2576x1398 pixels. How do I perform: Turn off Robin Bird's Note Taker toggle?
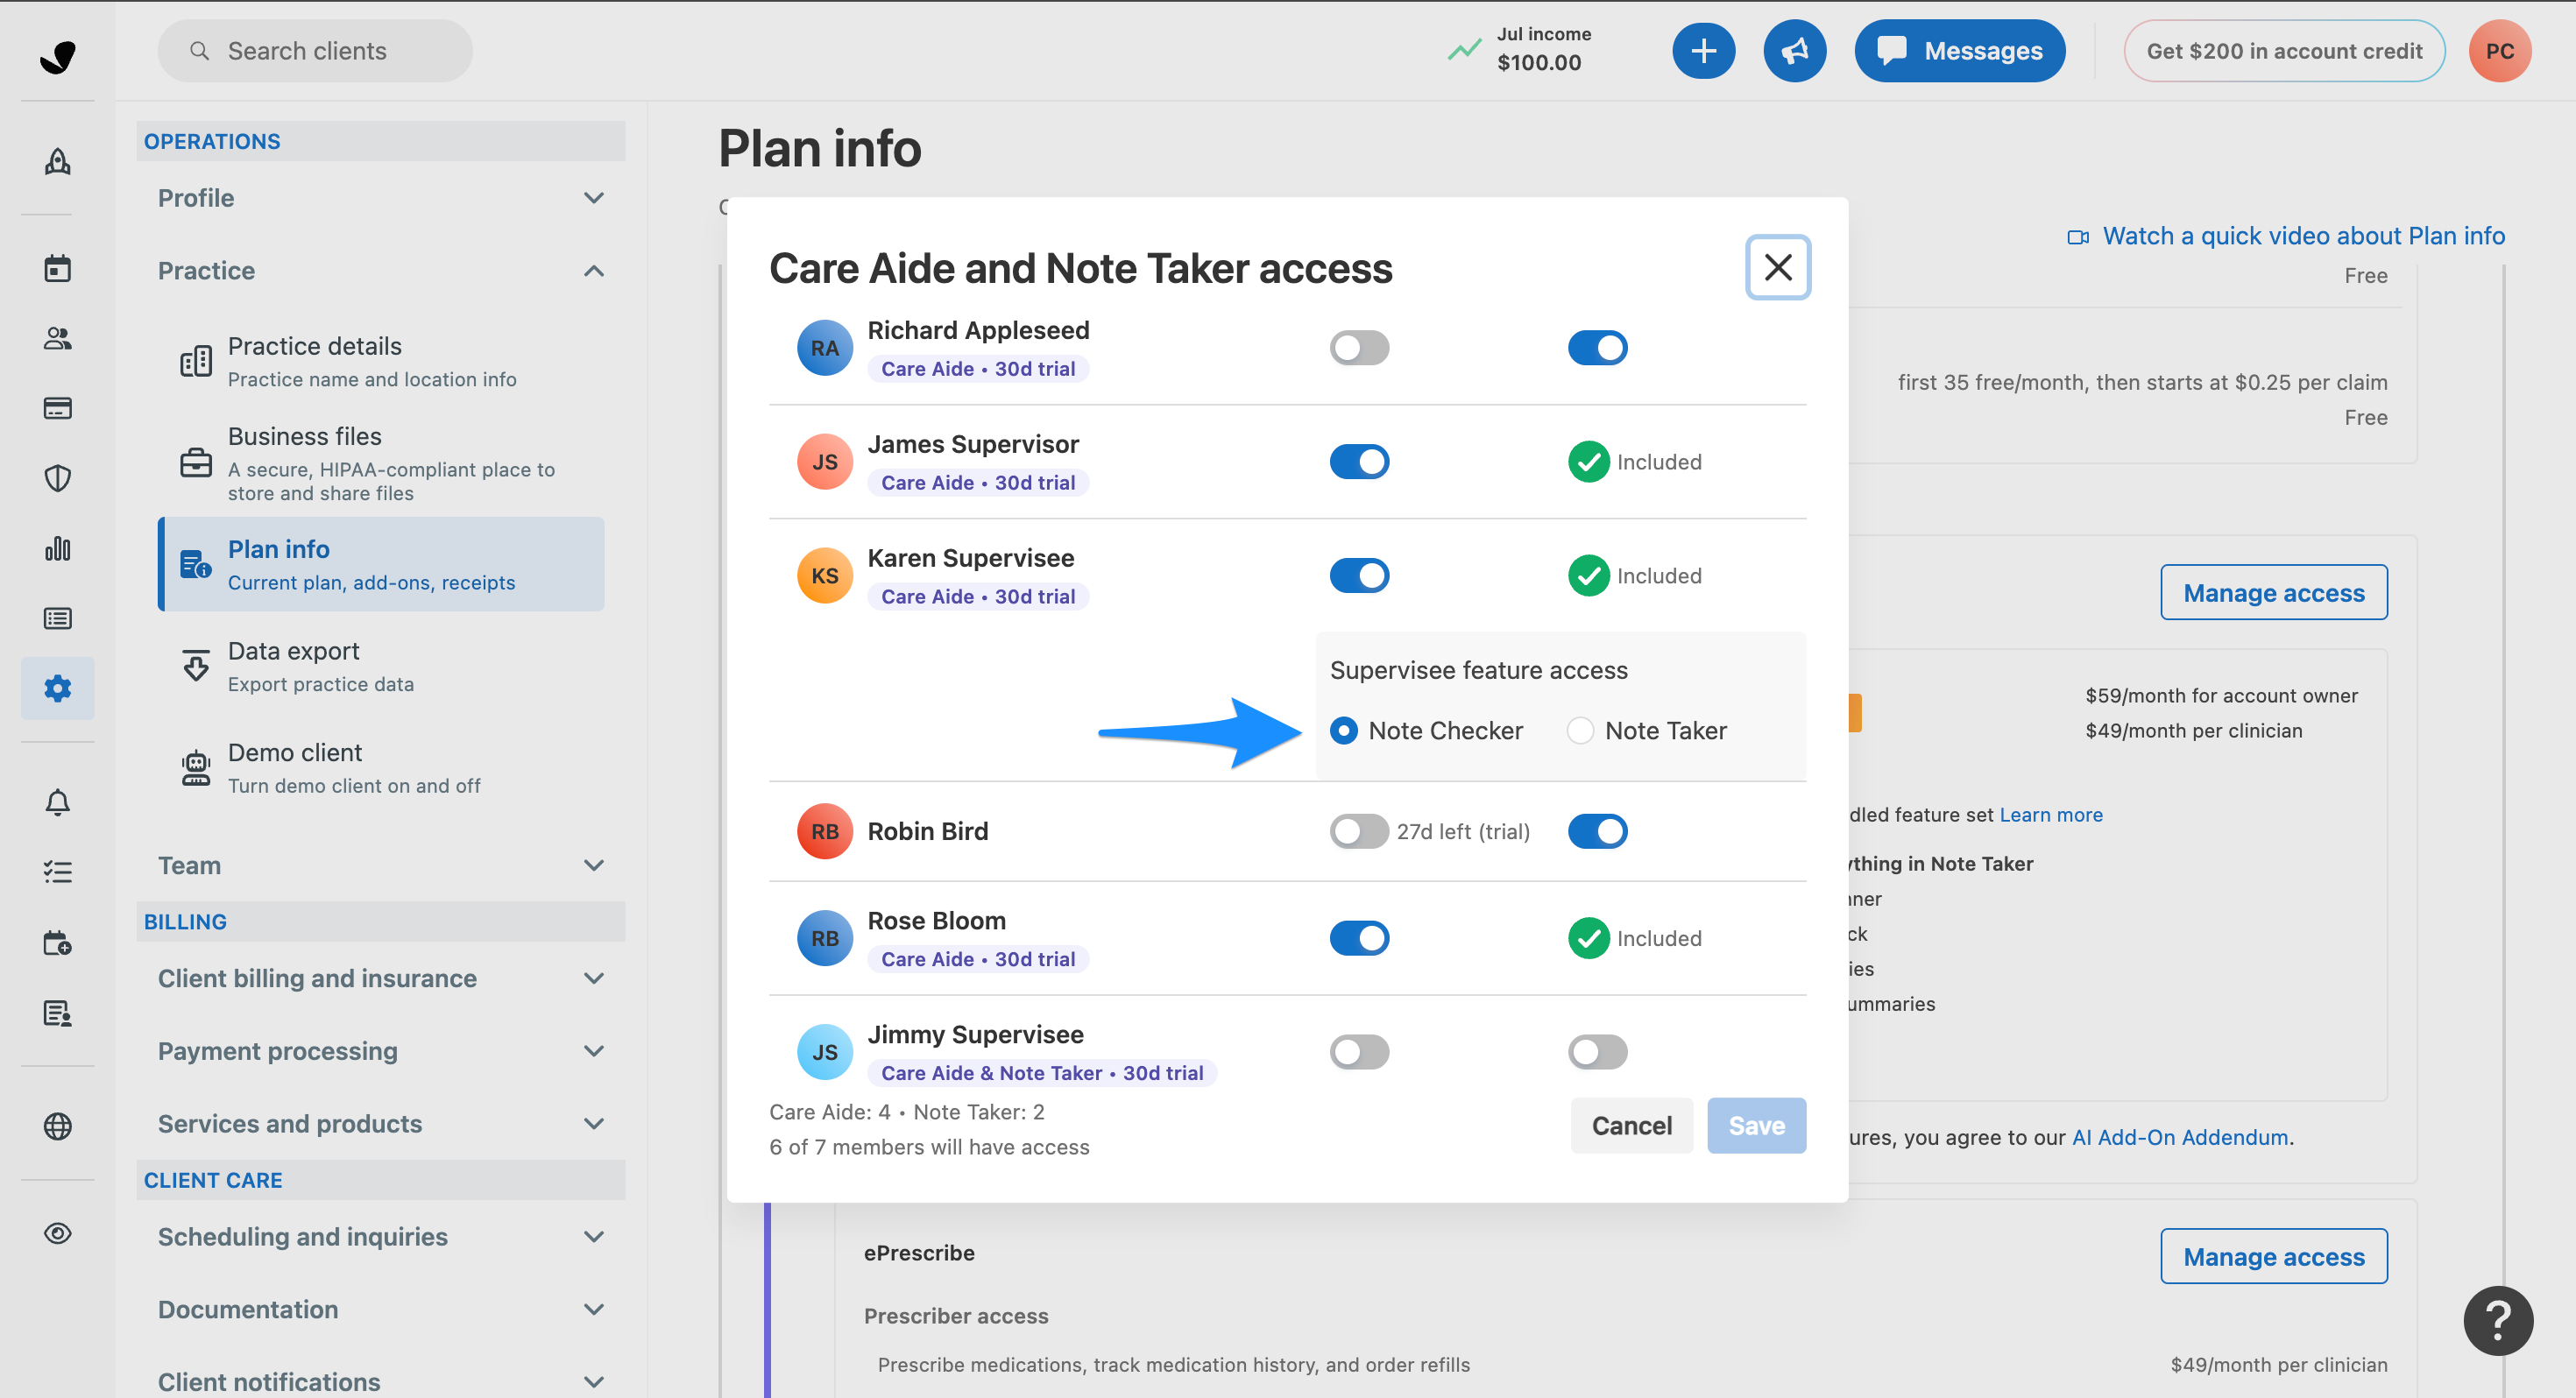tap(1597, 831)
